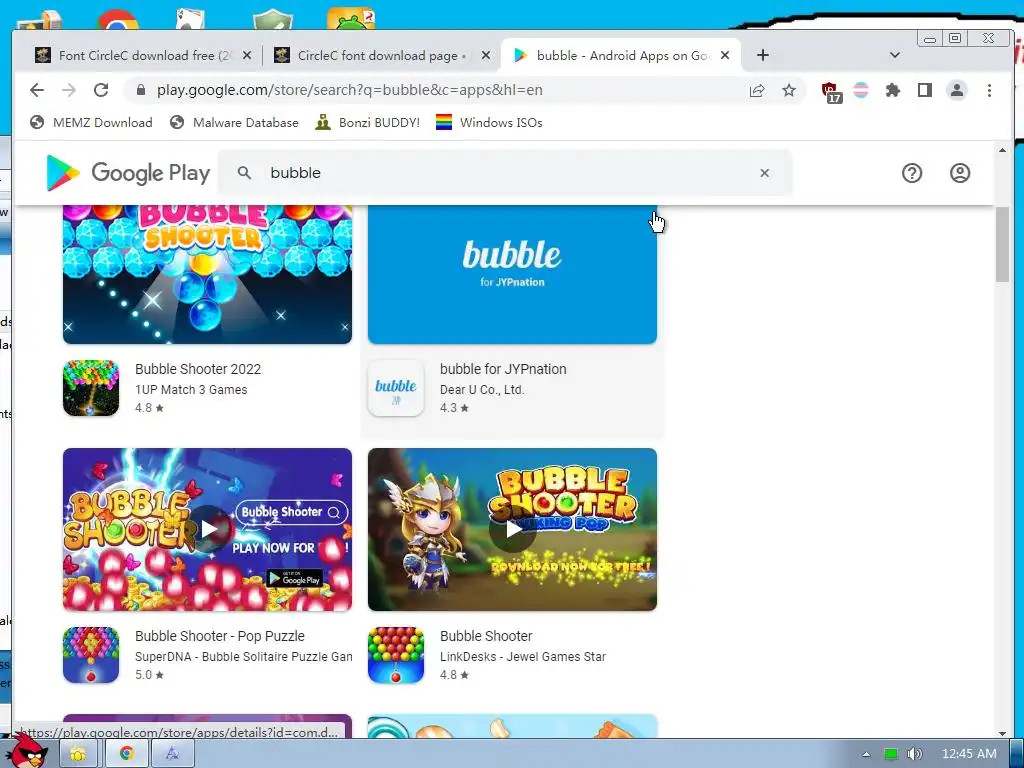
Task: Click the Google Play logo
Action: 128,173
